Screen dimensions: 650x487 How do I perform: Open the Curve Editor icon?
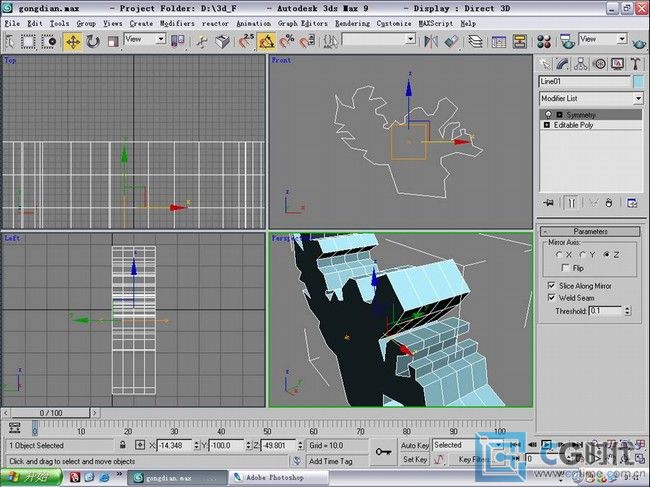click(499, 41)
